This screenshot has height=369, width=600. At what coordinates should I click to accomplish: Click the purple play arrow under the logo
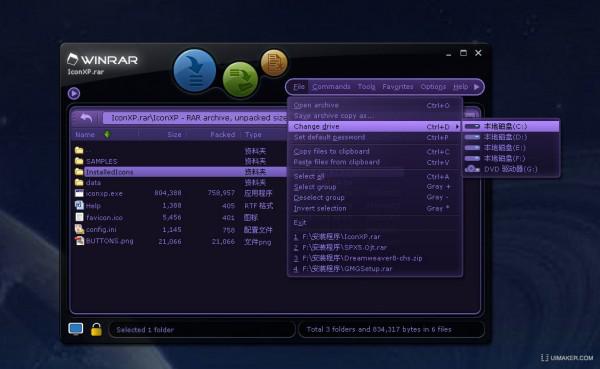coord(74,93)
